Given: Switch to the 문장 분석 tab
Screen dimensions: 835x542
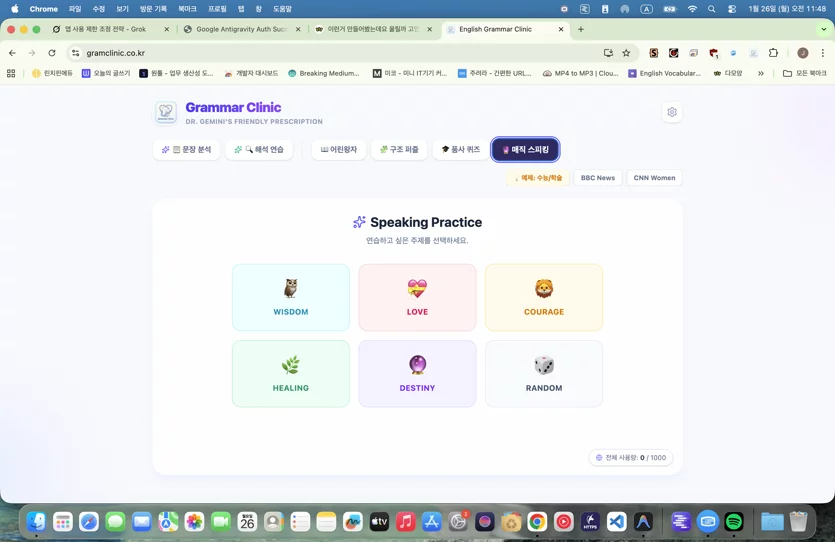Looking at the screenshot, I should point(186,150).
